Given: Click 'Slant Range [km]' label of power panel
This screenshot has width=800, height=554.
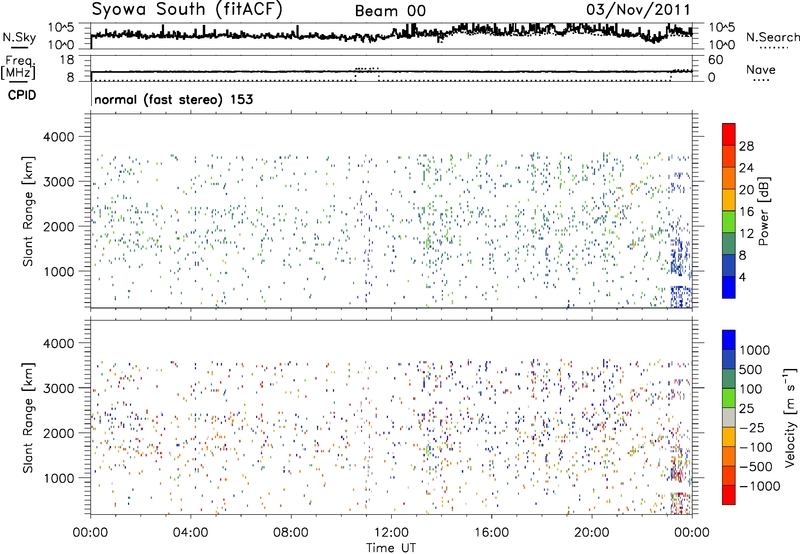Looking at the screenshot, I should pyautogui.click(x=28, y=211).
